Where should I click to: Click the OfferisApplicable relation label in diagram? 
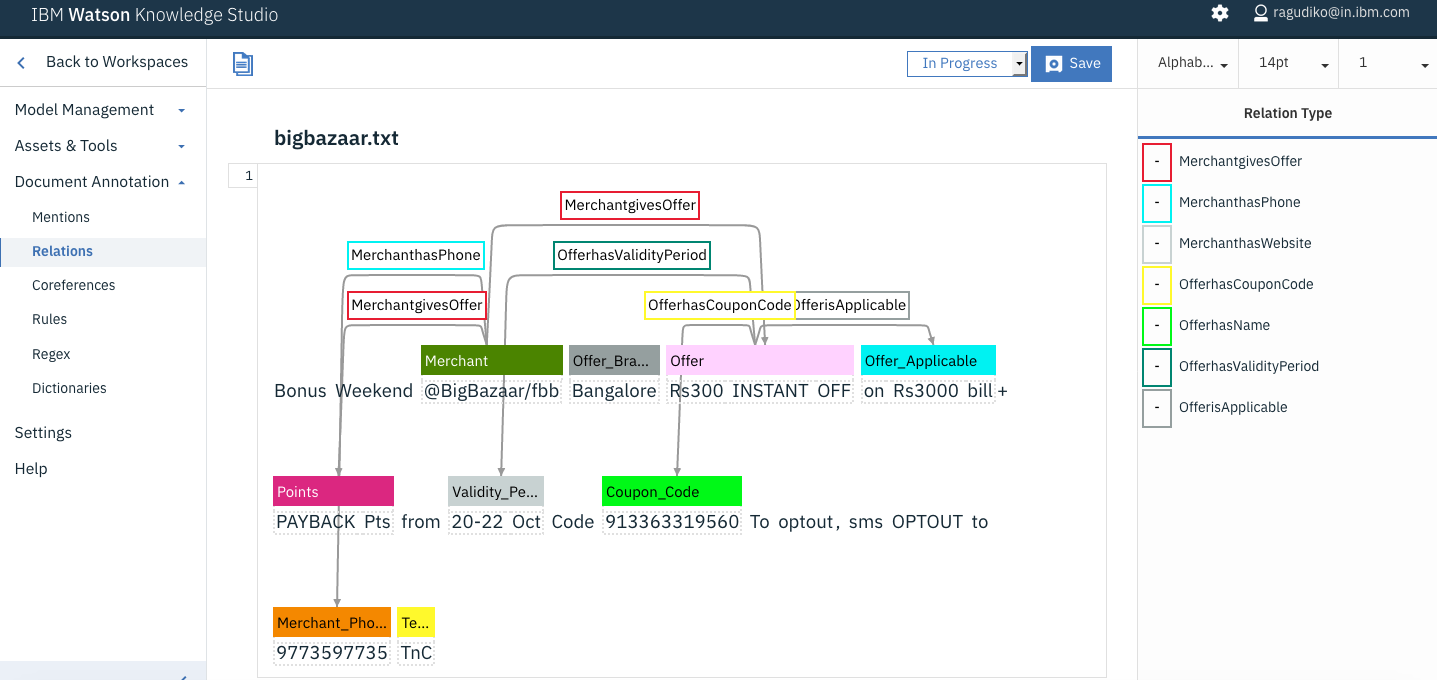852,305
